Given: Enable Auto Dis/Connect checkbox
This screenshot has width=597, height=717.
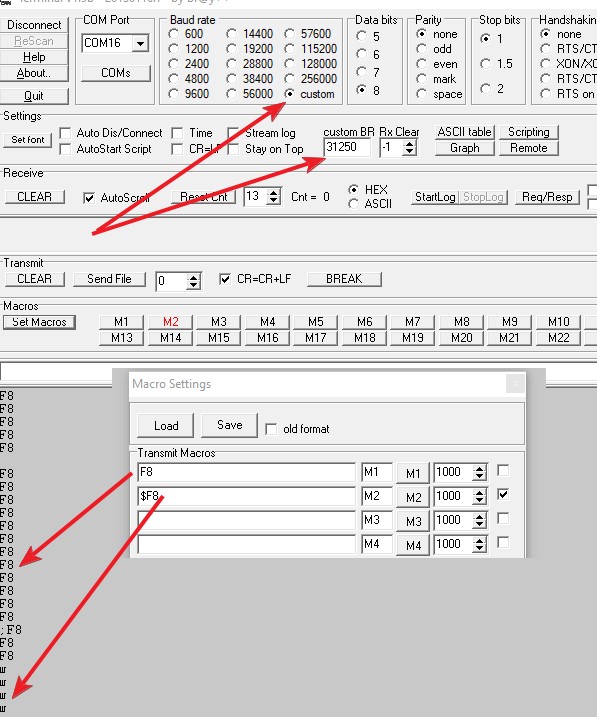Looking at the screenshot, I should click(65, 133).
